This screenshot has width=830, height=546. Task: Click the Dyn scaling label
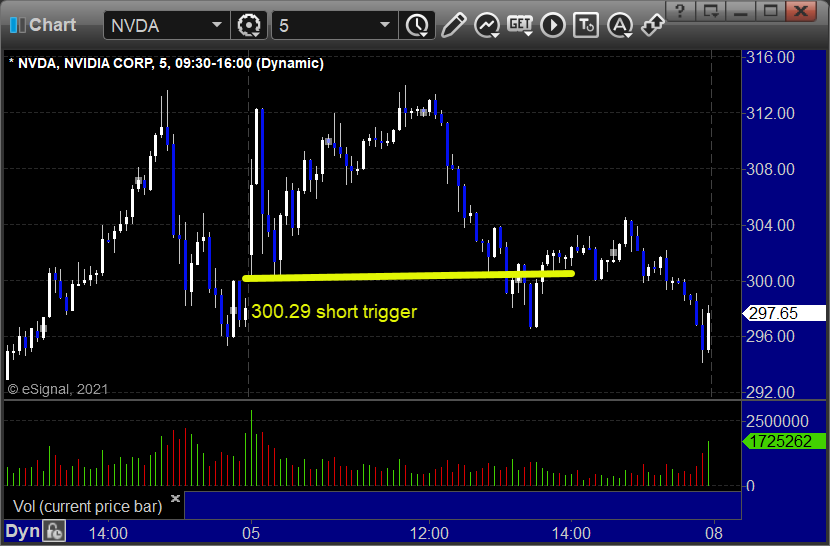click(22, 531)
